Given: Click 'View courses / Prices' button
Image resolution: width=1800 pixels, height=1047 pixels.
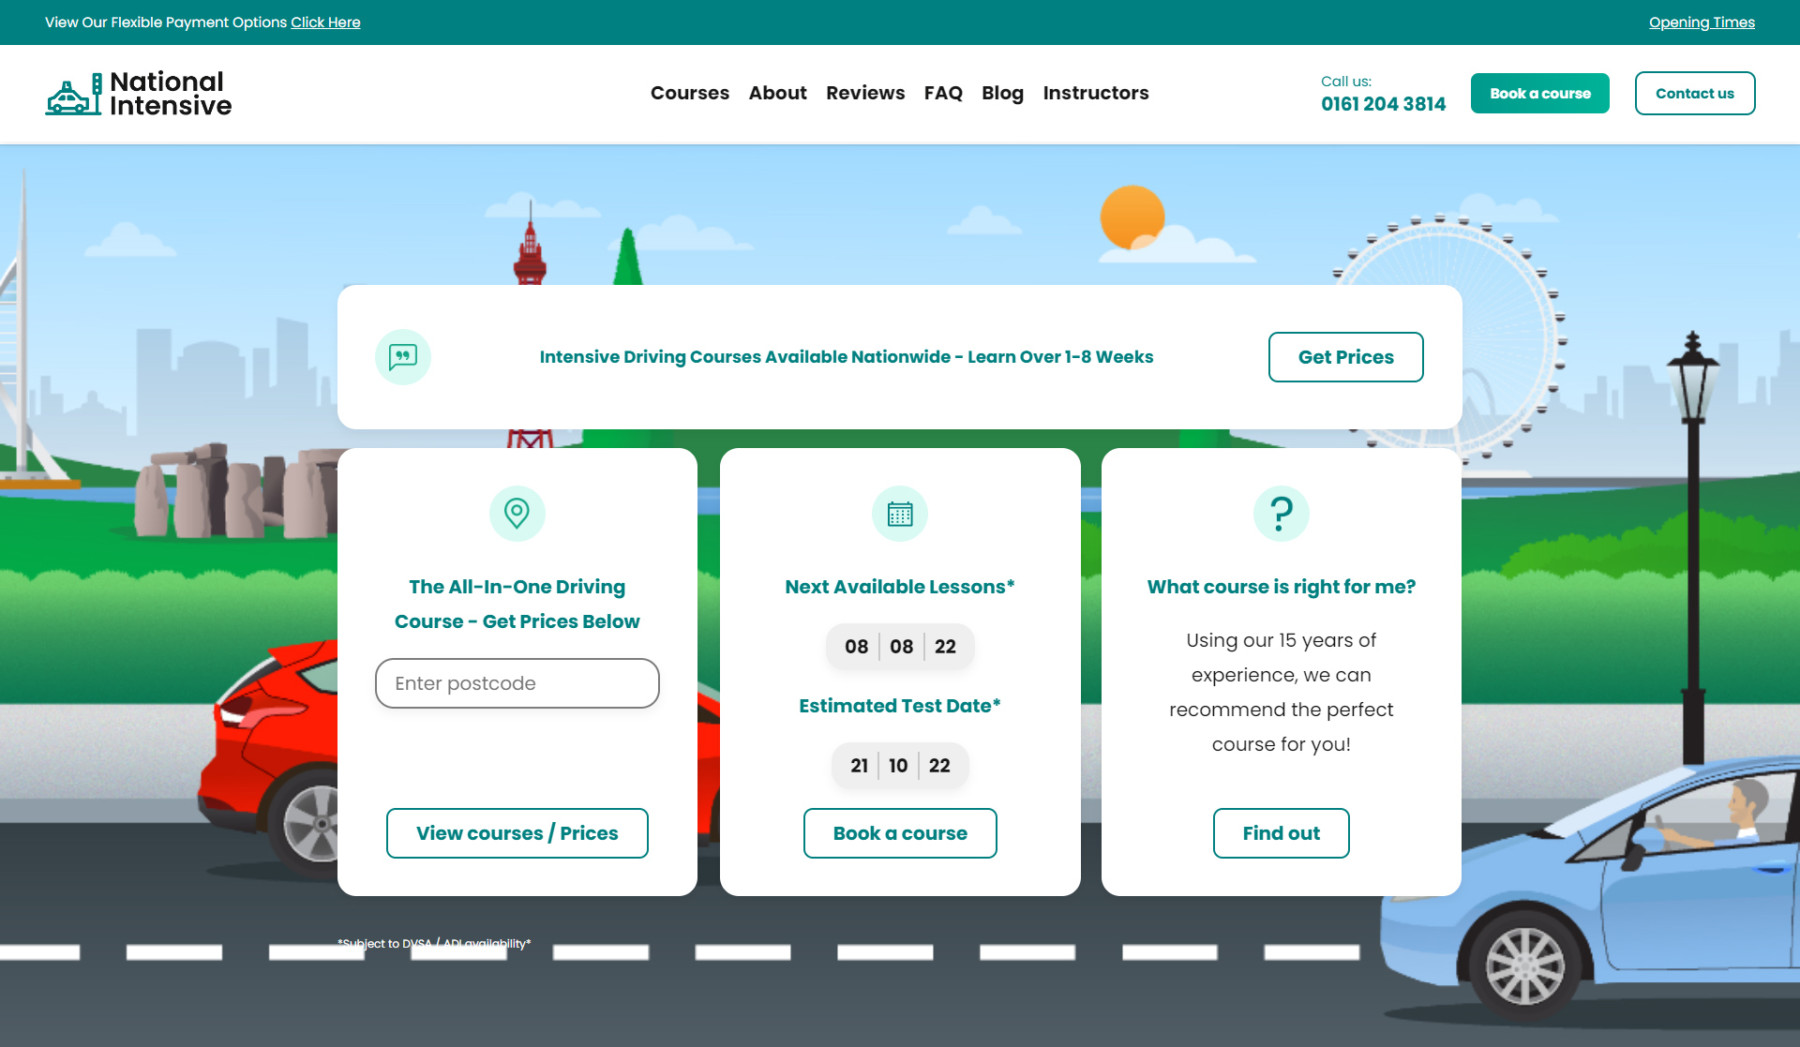Looking at the screenshot, I should point(517,833).
